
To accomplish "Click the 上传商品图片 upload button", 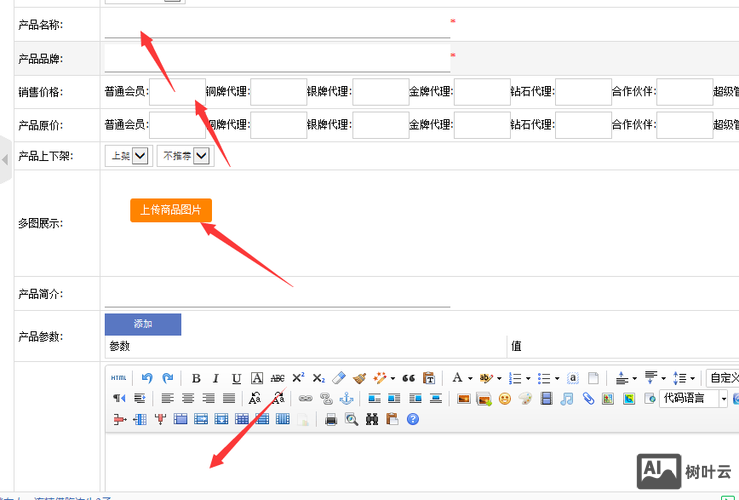I will pos(171,210).
